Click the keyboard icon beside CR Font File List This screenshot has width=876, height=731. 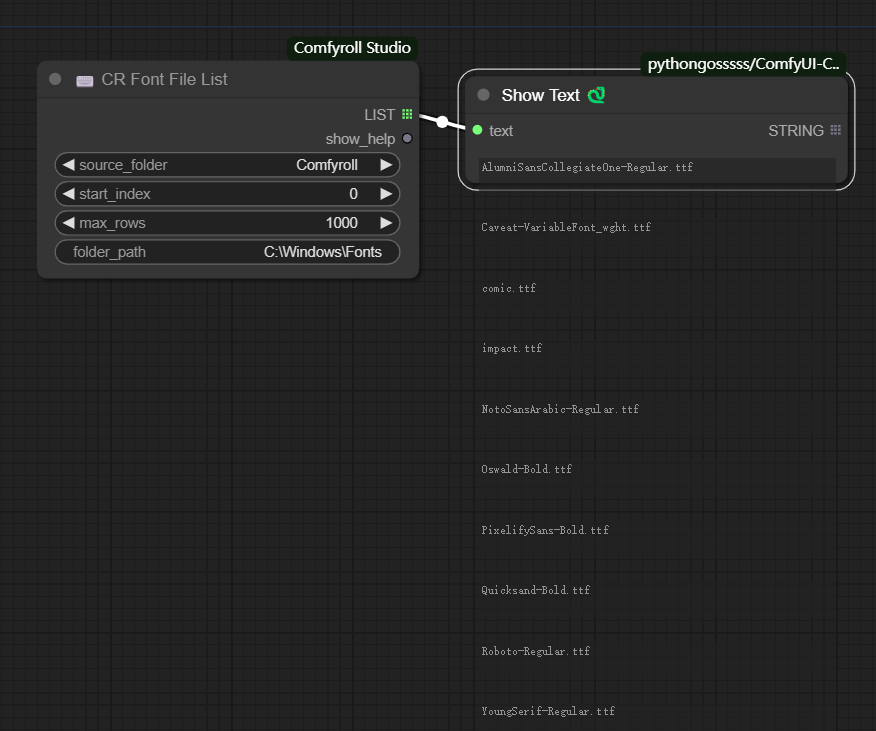85,80
